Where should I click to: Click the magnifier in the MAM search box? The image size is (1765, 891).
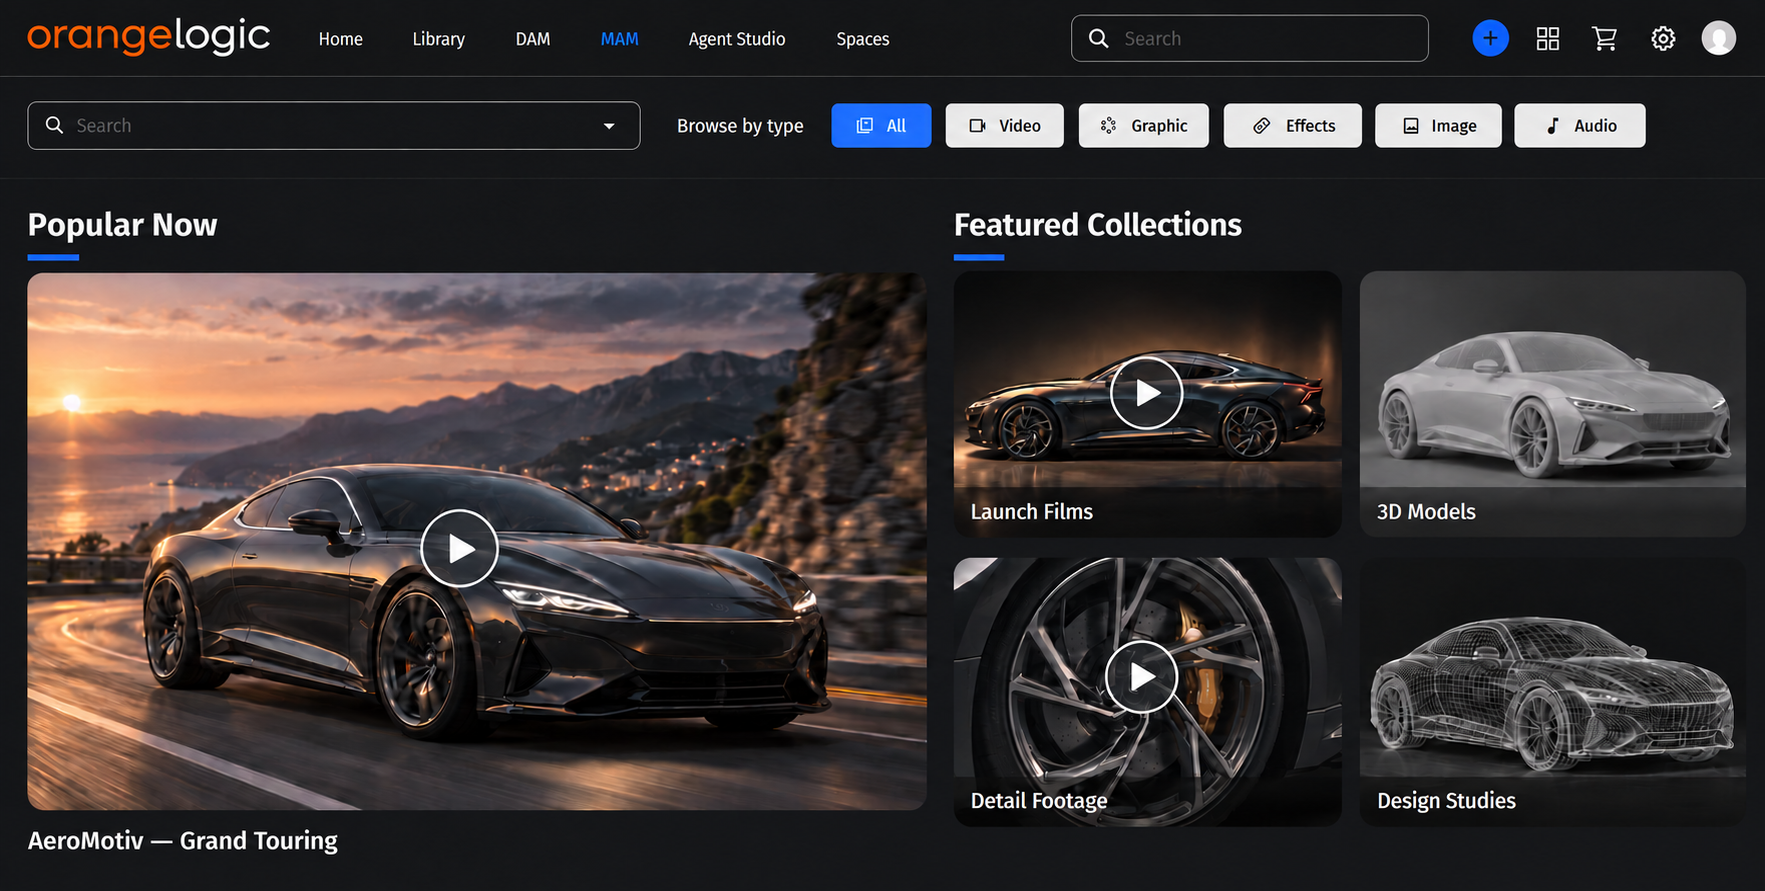coord(55,125)
